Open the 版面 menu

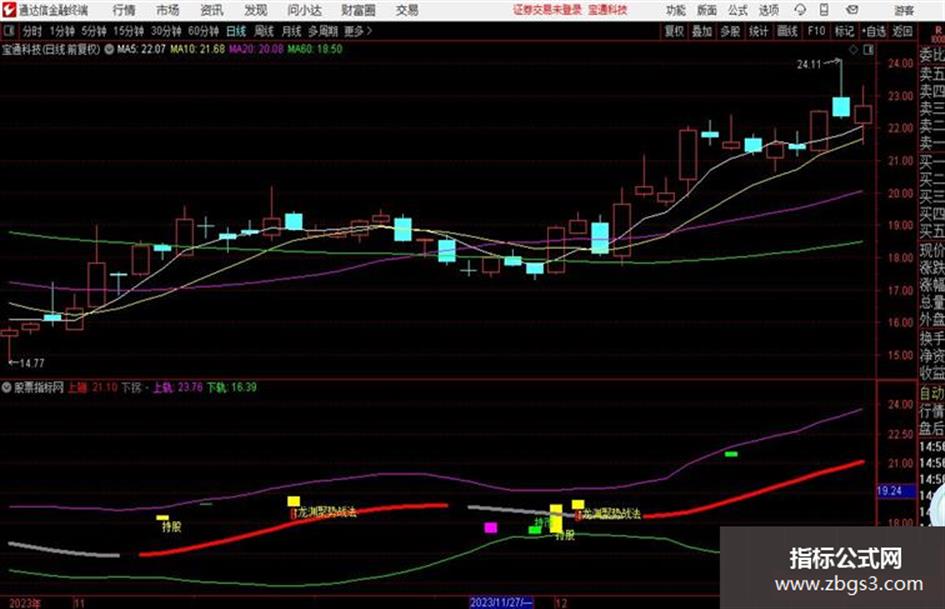707,10
